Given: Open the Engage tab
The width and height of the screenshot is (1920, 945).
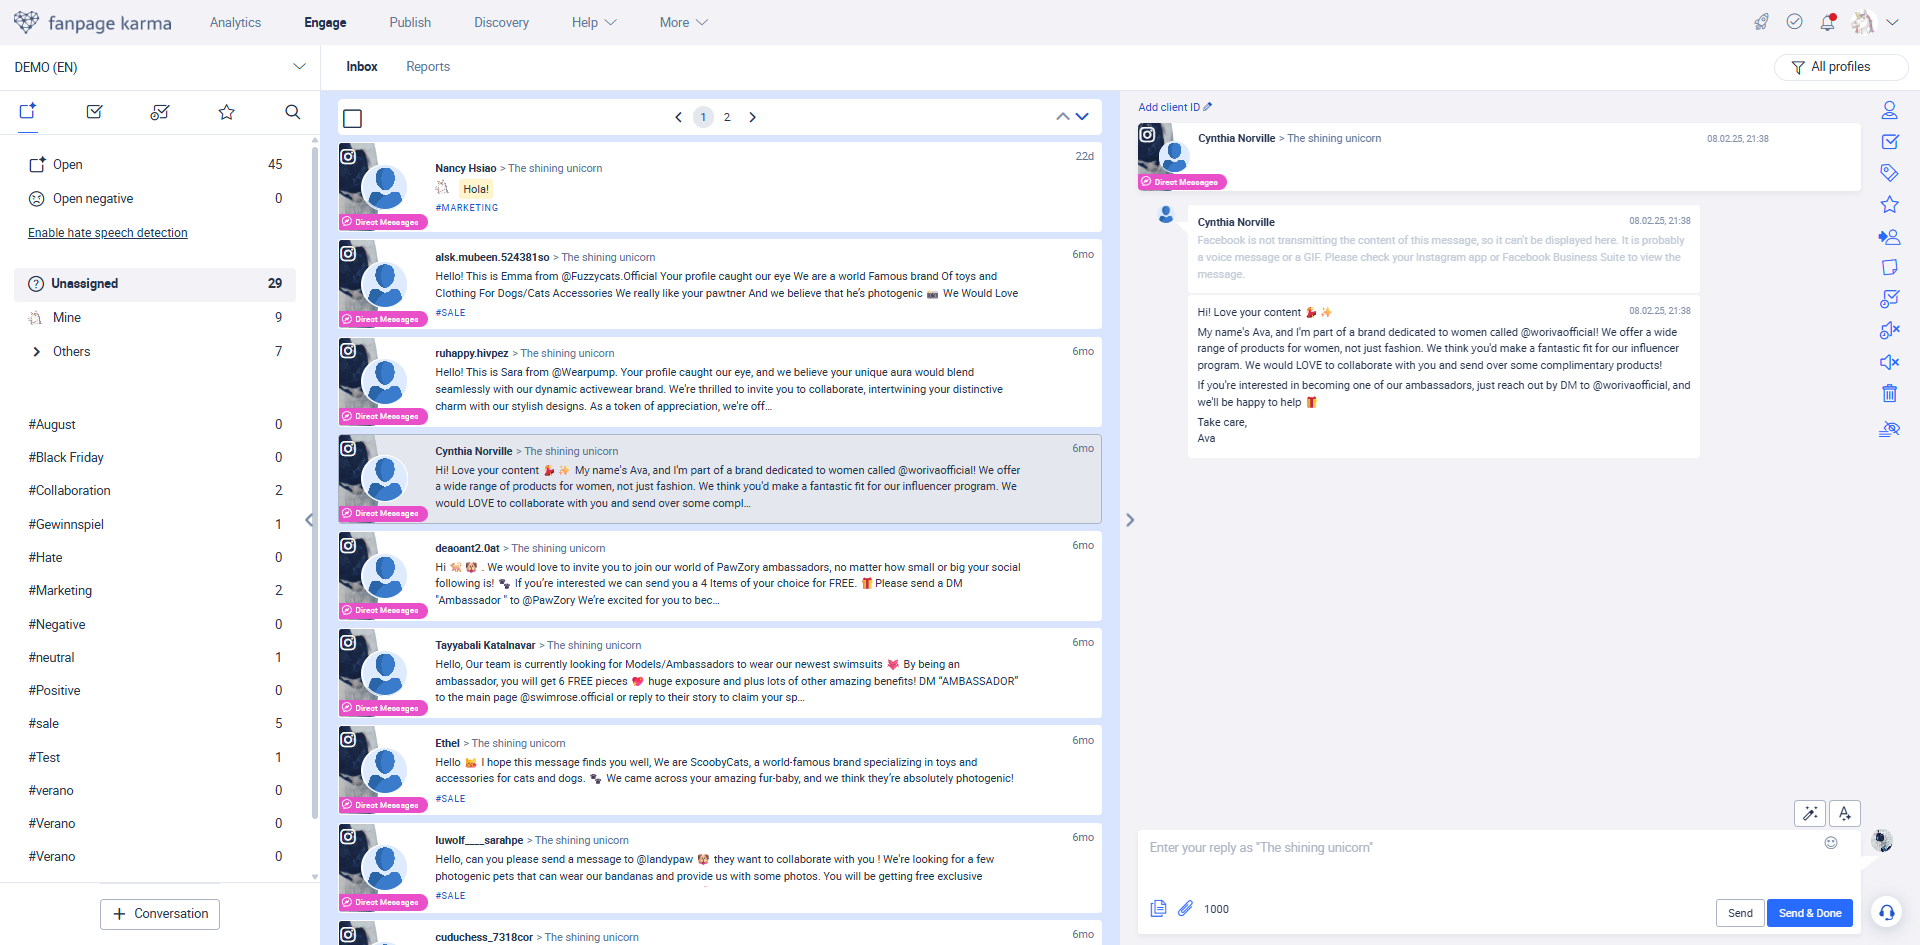Looking at the screenshot, I should tap(325, 22).
